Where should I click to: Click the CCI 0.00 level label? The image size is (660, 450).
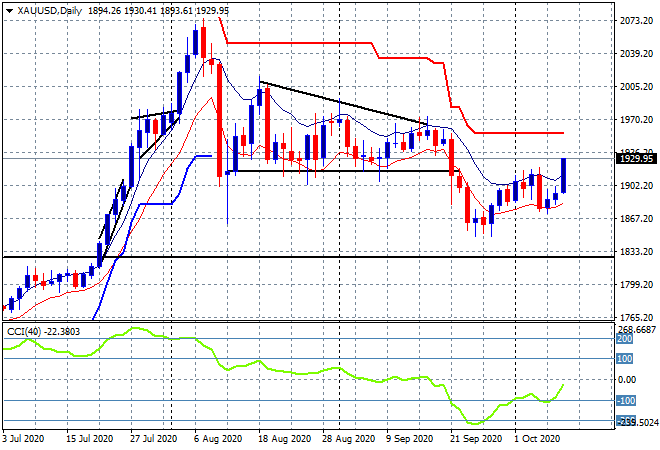627,380
